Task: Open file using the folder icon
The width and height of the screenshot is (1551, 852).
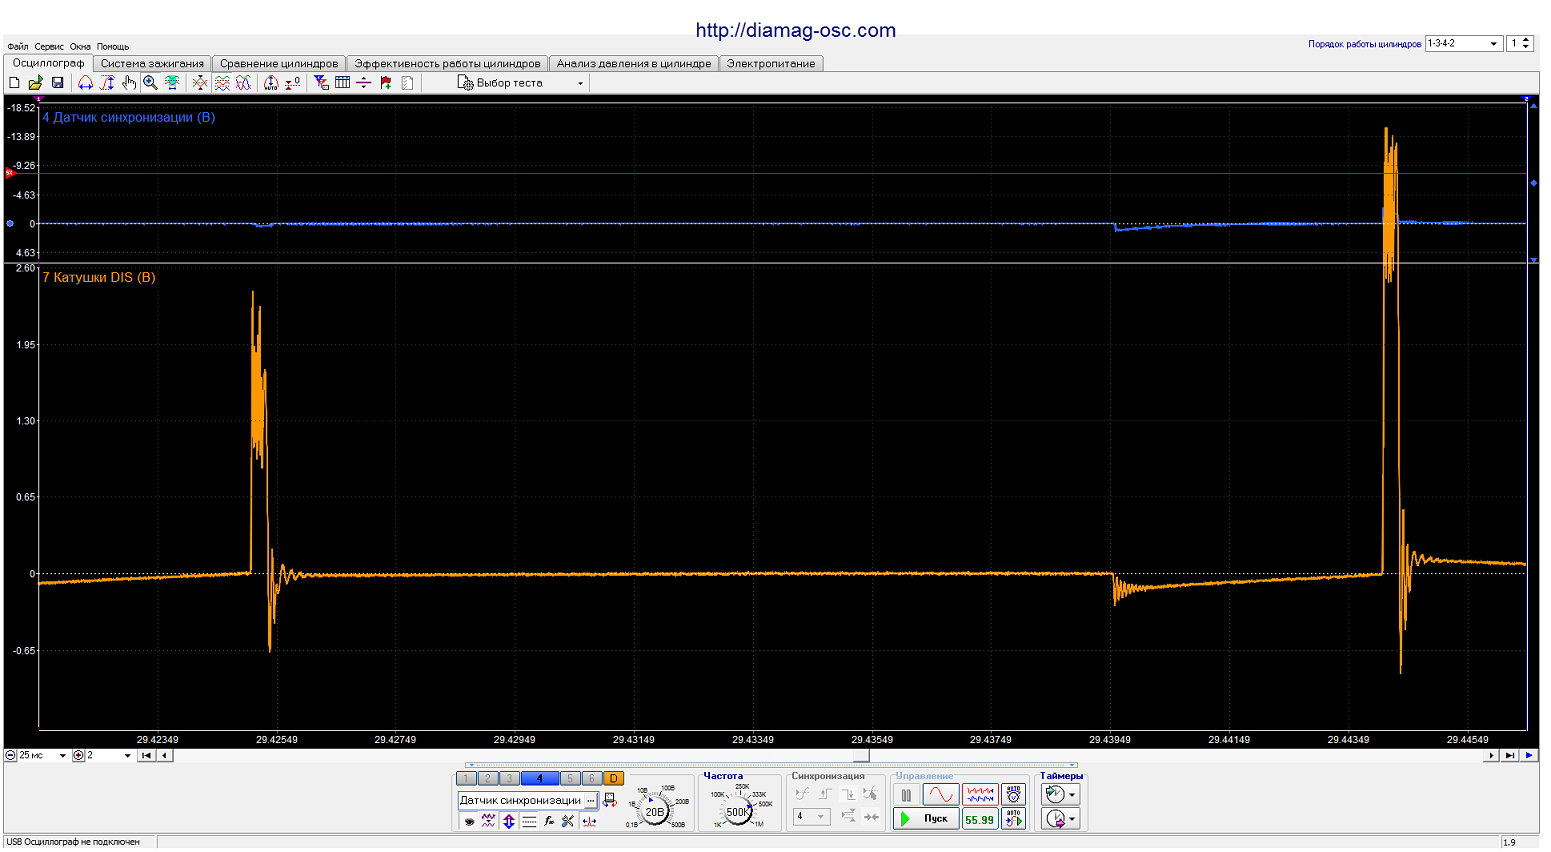Action: pos(35,83)
